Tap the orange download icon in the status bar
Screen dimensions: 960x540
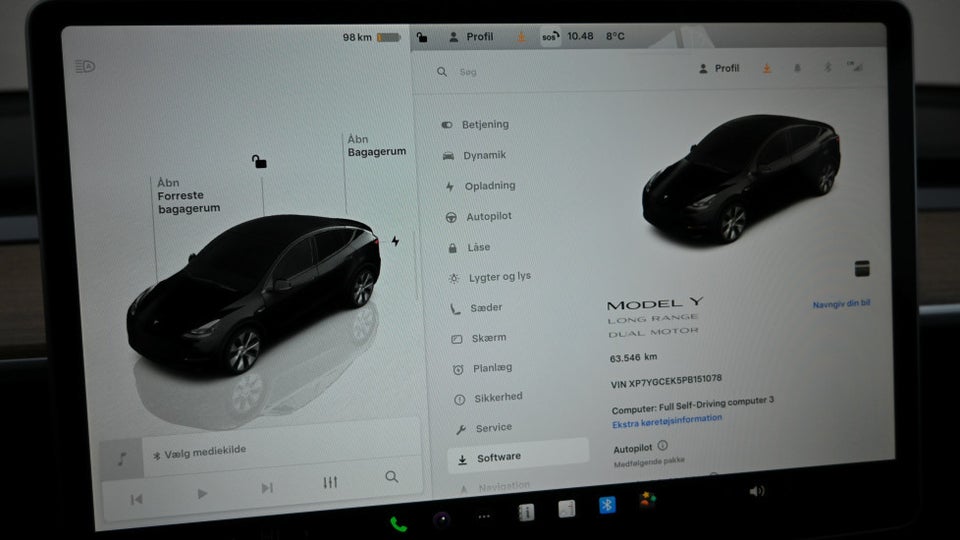[521, 37]
